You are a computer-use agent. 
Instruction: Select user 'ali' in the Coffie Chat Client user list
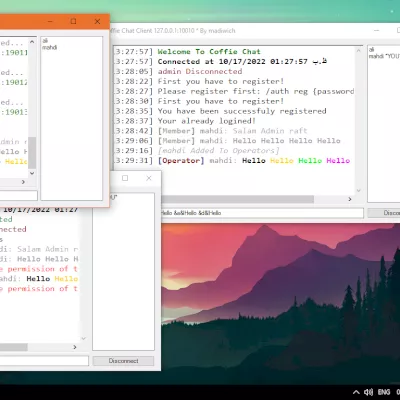click(371, 50)
